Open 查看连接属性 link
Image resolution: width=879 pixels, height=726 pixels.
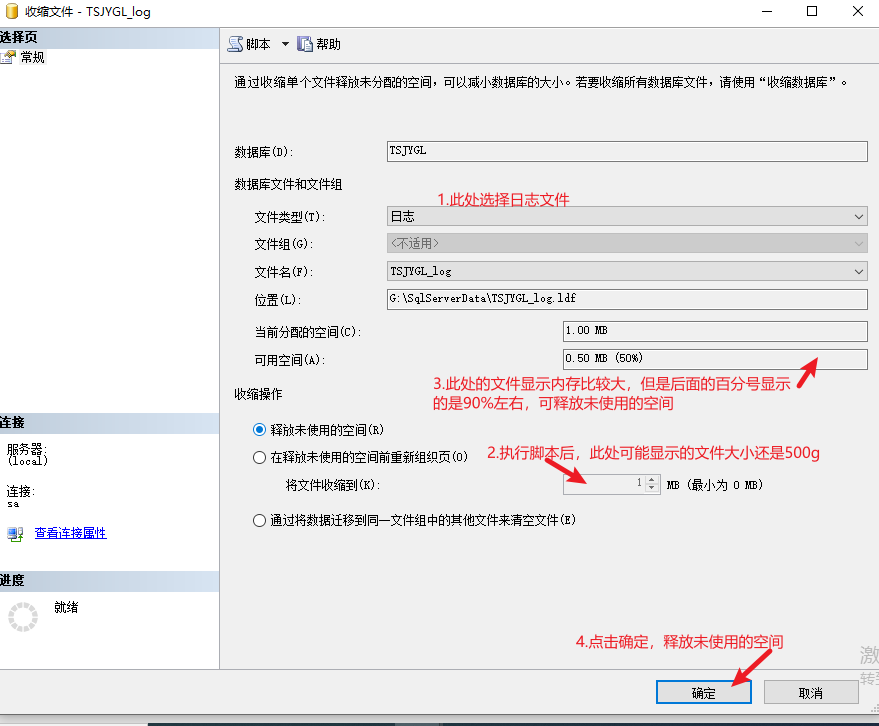[71, 533]
